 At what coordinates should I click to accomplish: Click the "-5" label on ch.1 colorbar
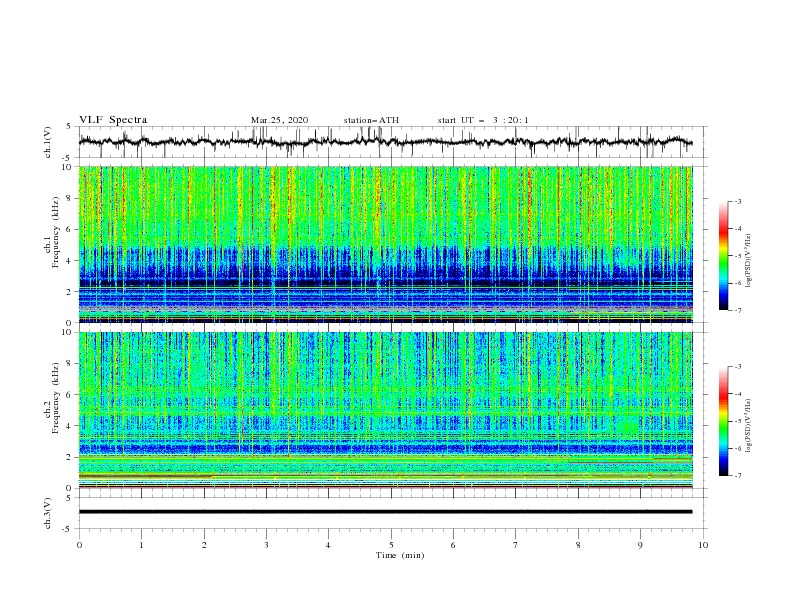point(737,256)
